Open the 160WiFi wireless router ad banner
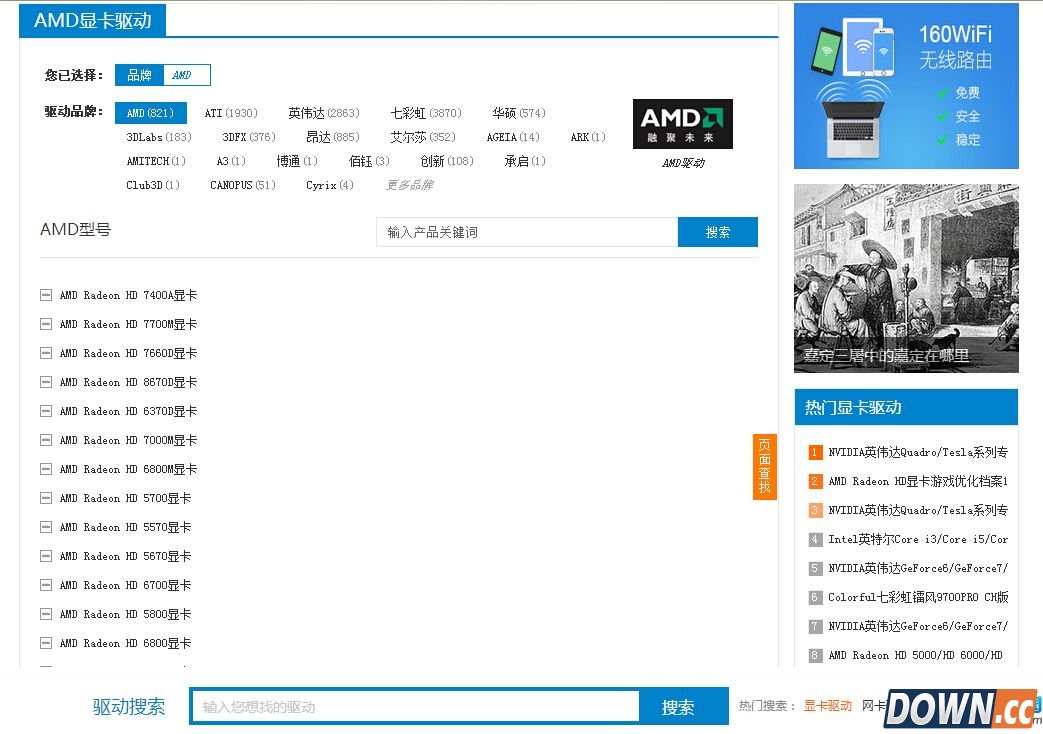The width and height of the screenshot is (1043, 734). tap(906, 86)
